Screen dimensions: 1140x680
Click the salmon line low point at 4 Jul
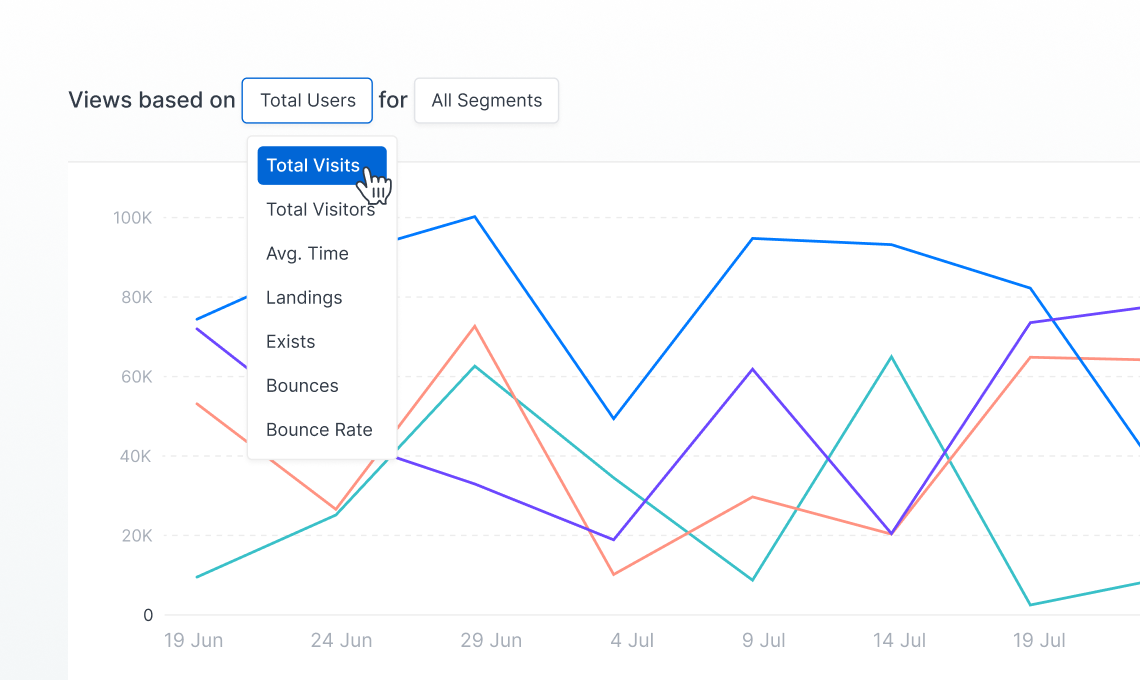(x=614, y=575)
